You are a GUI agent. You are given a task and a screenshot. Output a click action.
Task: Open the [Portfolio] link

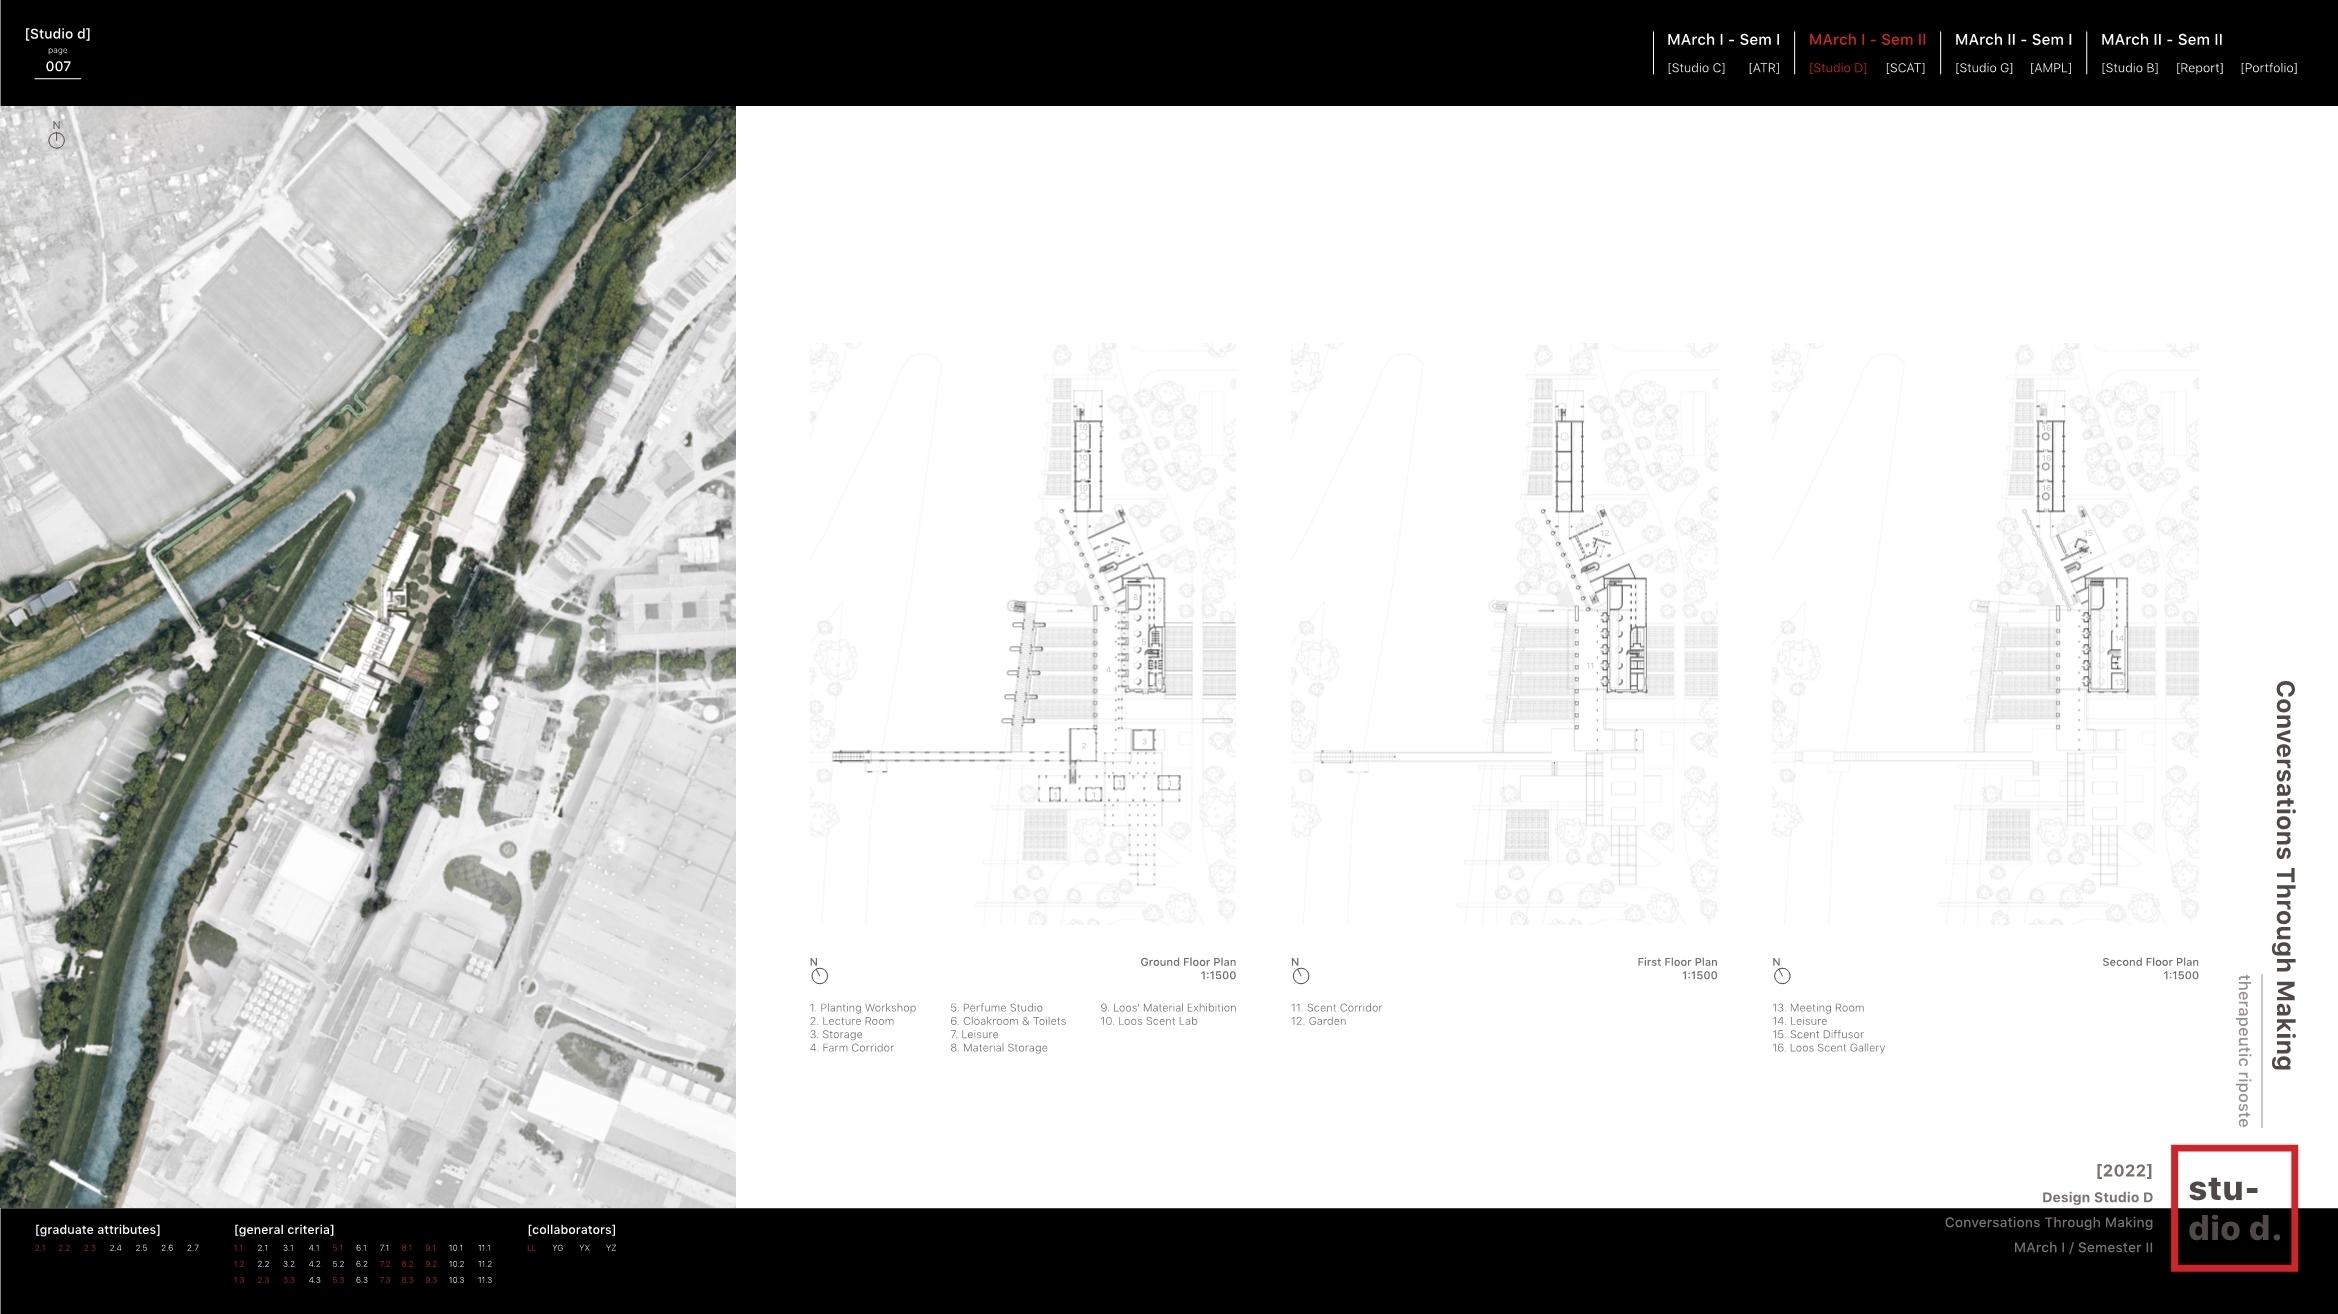pyautogui.click(x=2268, y=68)
